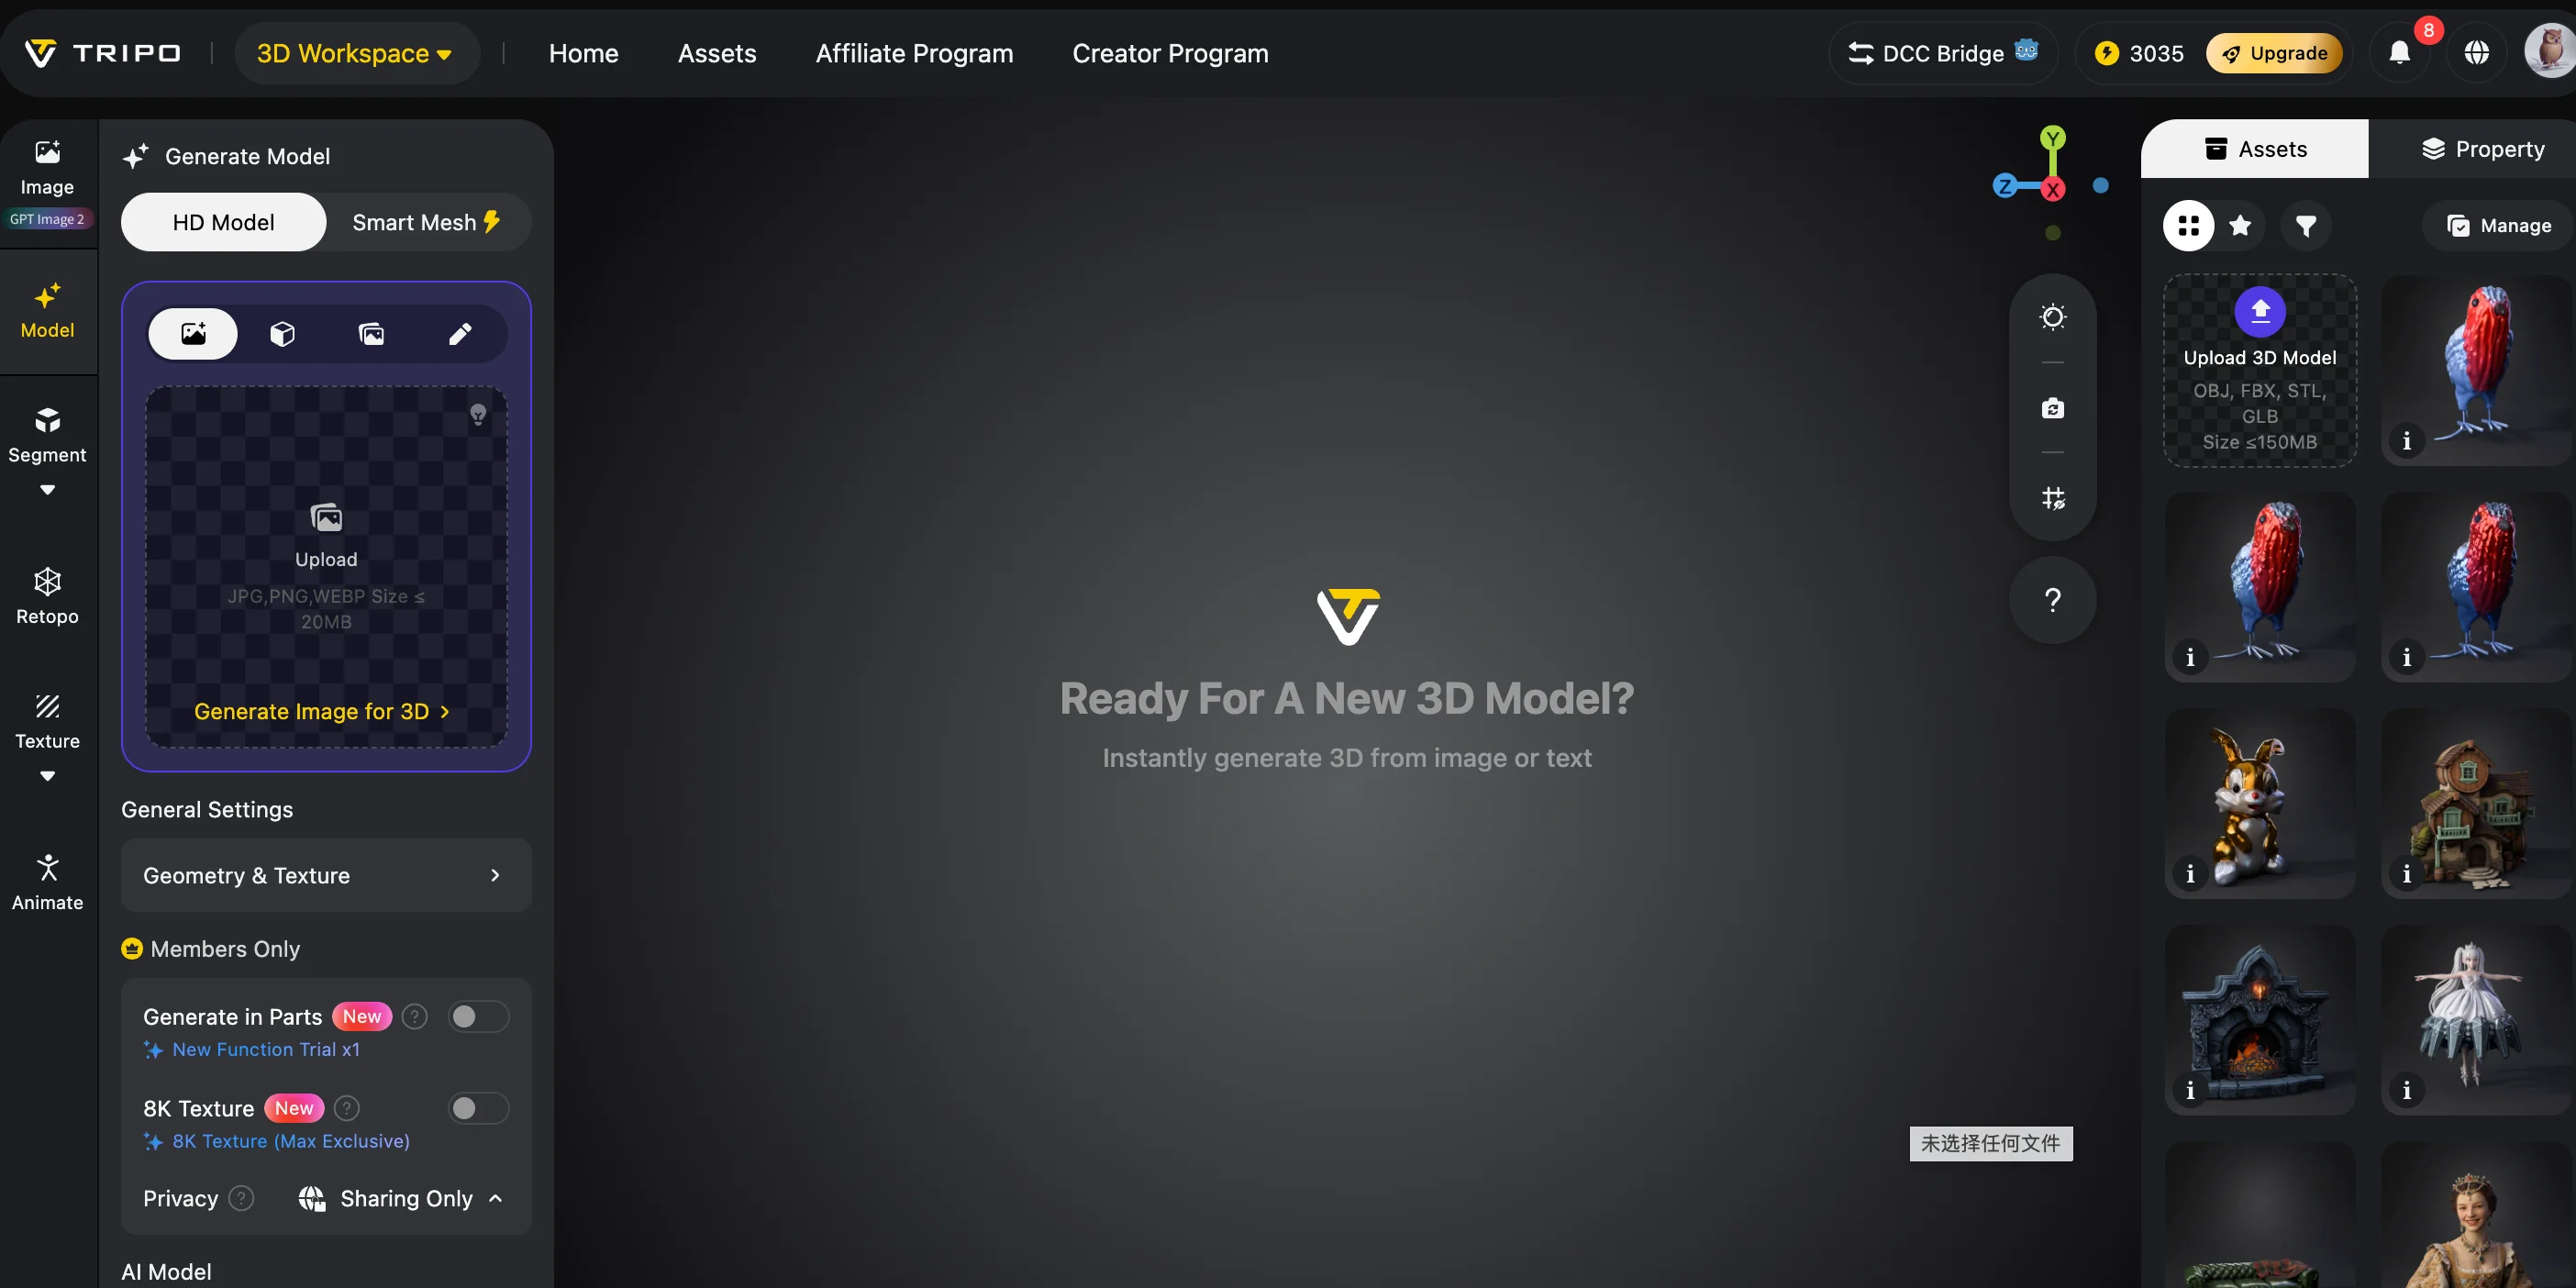Show info for the rabbit model

[2190, 874]
